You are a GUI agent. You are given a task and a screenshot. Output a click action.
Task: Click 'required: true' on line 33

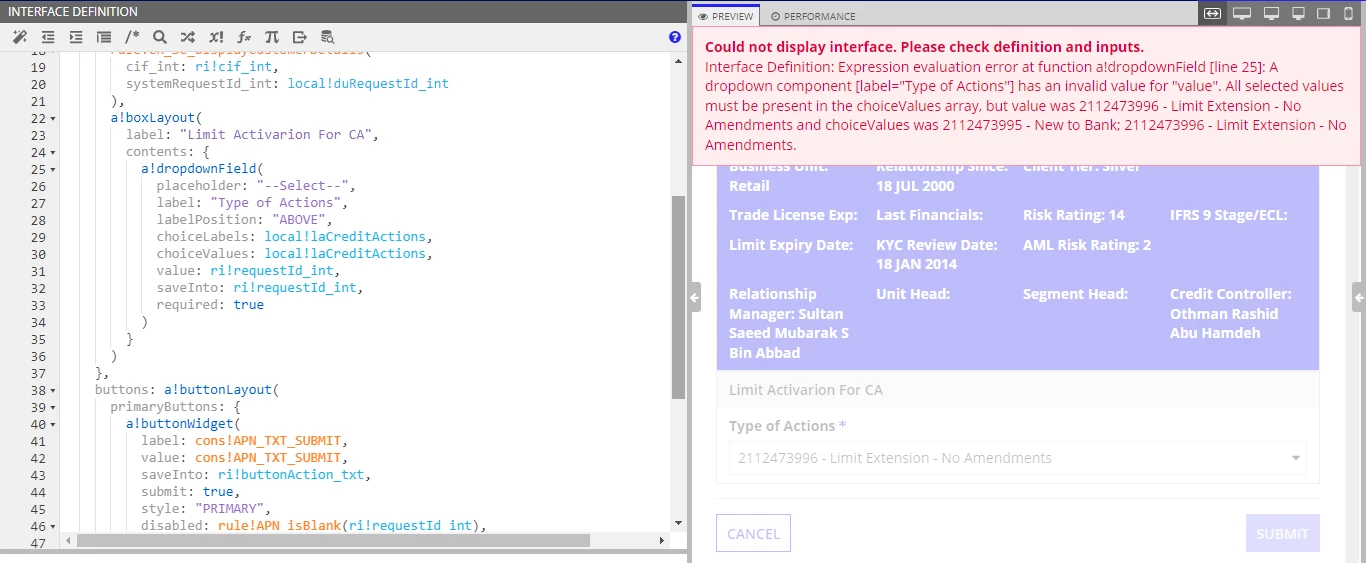(x=210, y=305)
